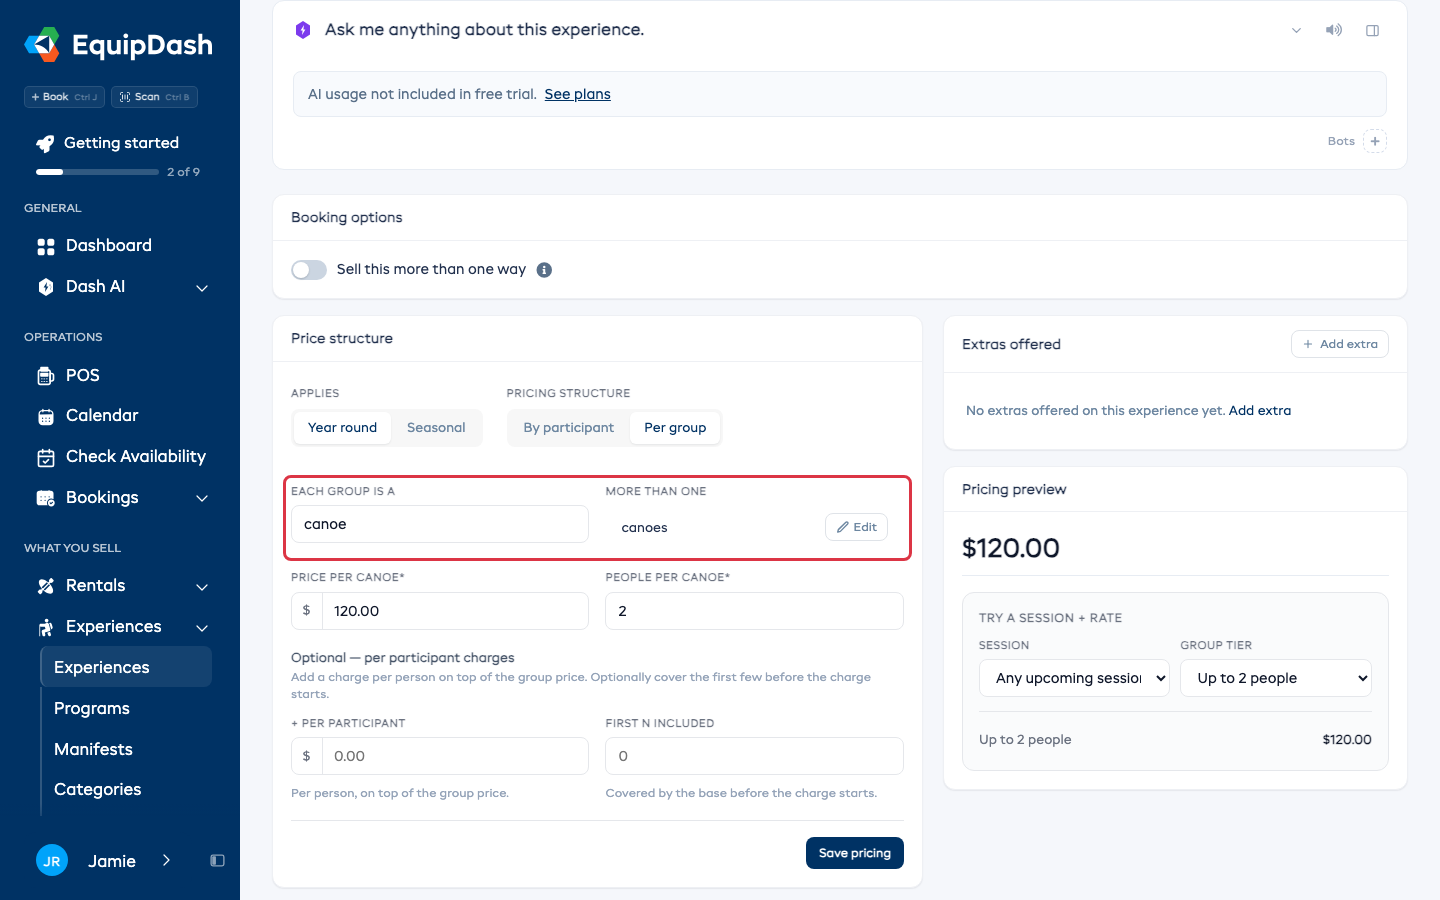Click the Getting started progress bar
Viewport: 1440px width, 900px height.
[x=97, y=172]
